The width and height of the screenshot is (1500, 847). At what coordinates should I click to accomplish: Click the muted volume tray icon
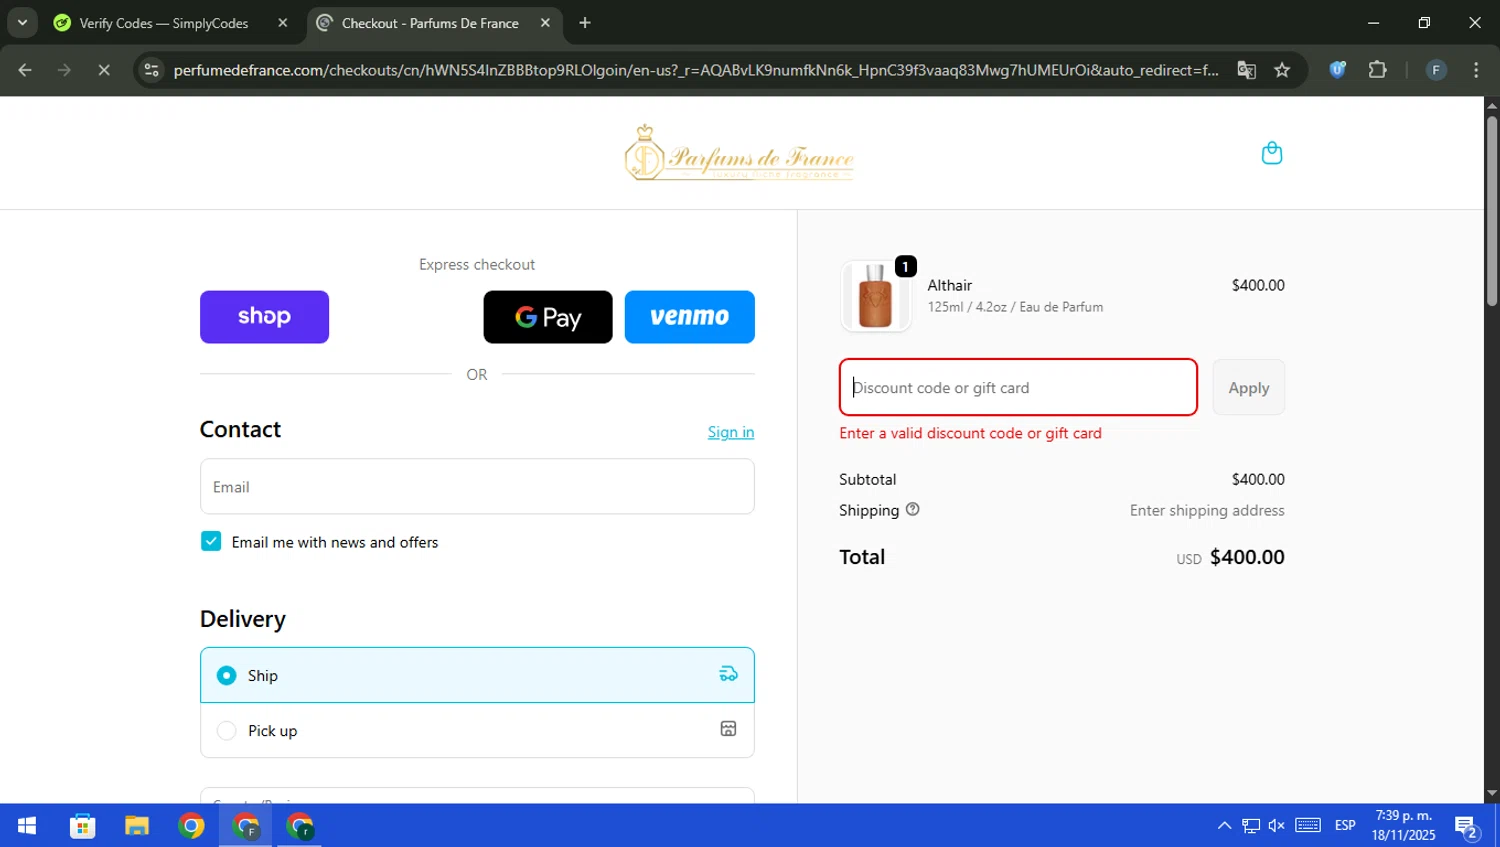coord(1276,825)
